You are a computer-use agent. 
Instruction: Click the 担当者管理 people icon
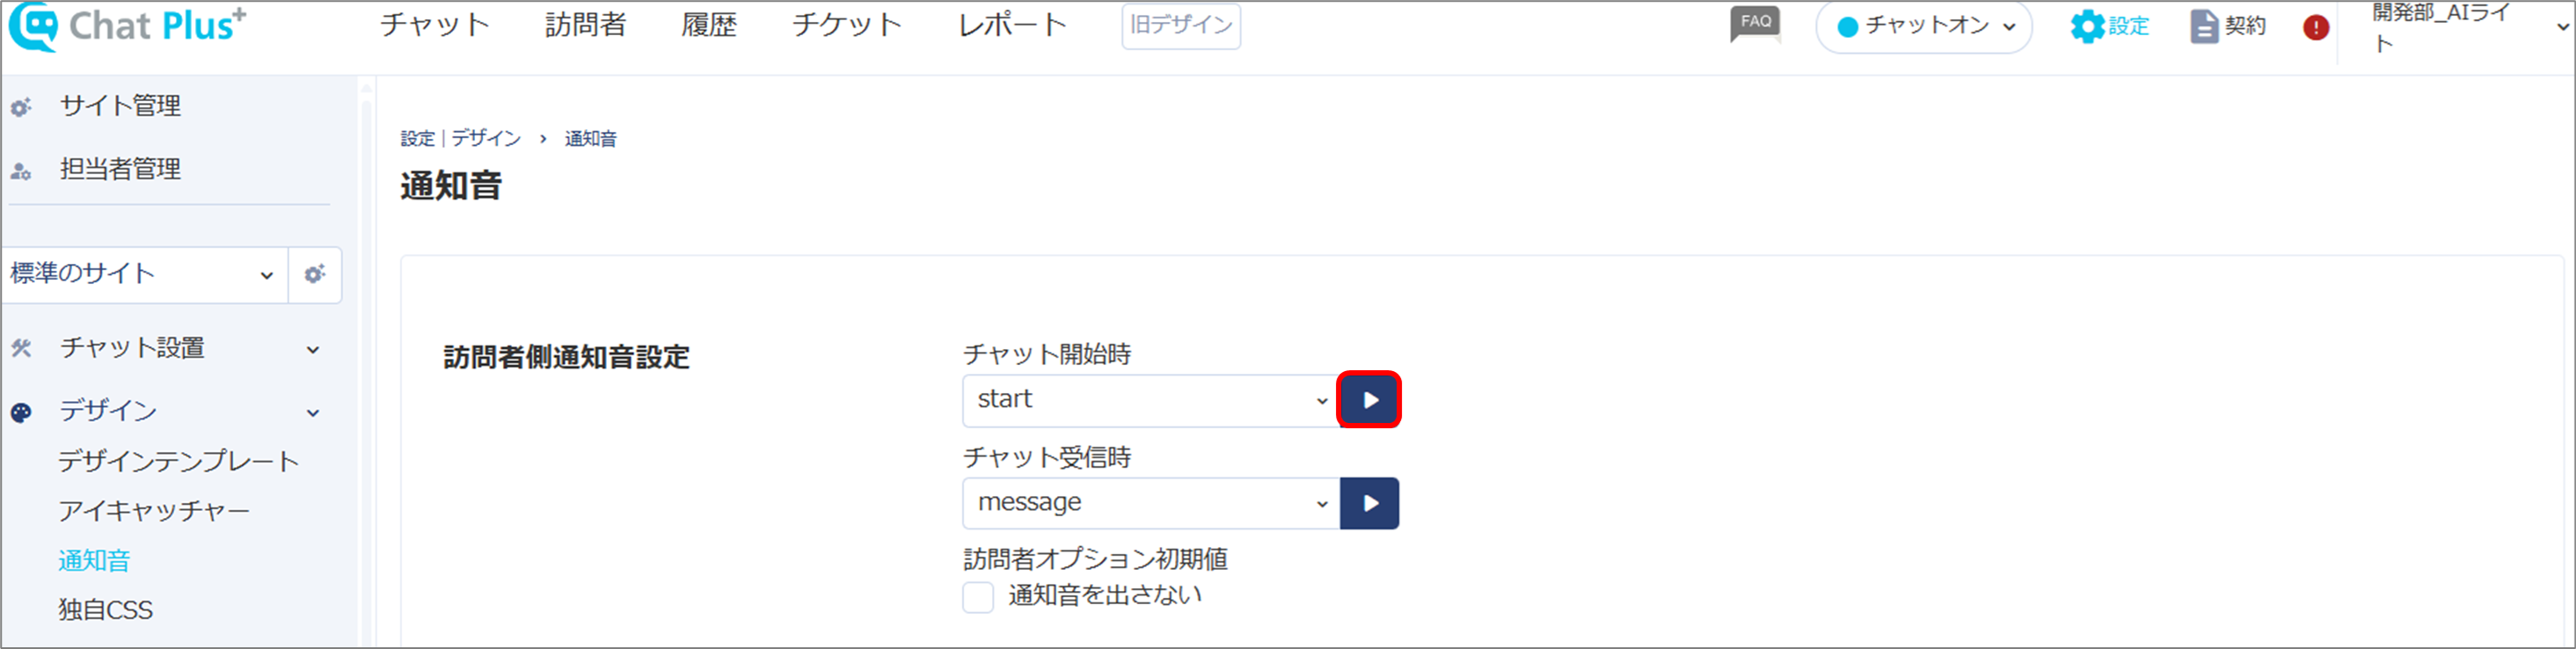(x=21, y=171)
